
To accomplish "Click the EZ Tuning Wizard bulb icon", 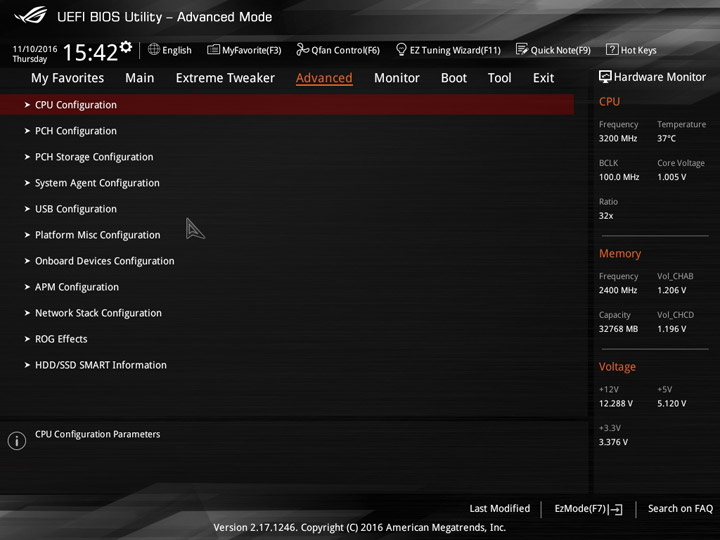I will (x=401, y=49).
